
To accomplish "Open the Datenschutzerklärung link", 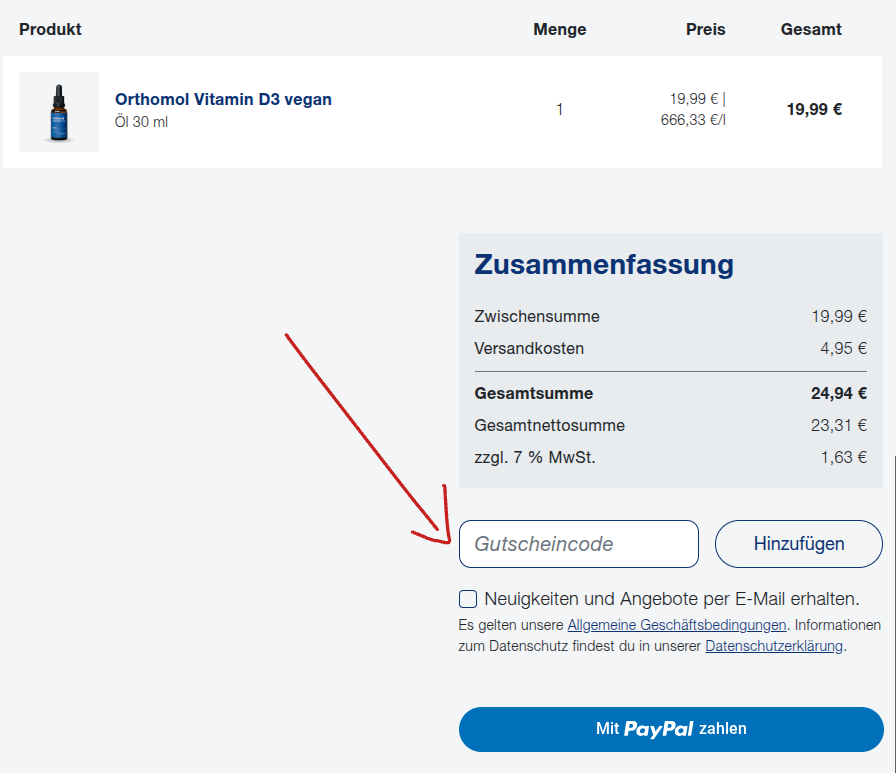I will [x=774, y=646].
